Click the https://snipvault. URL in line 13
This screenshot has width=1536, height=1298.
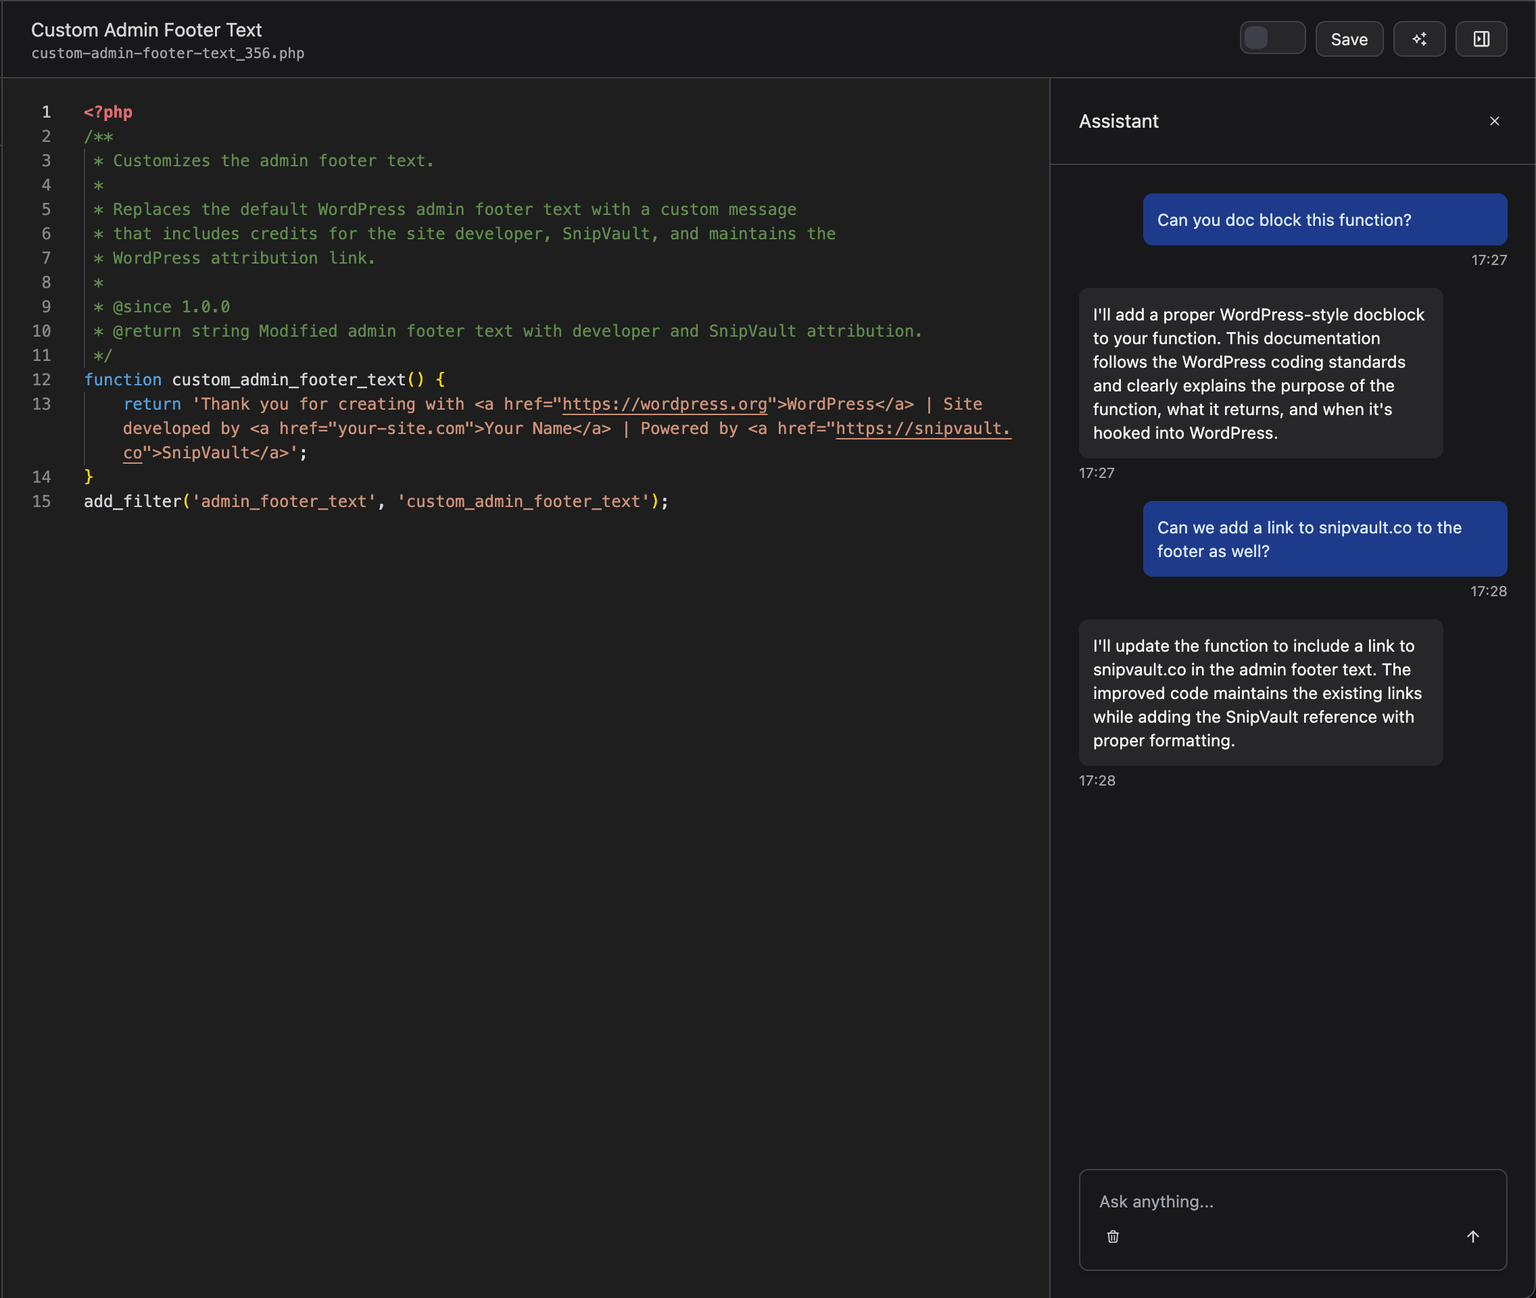tap(923, 428)
